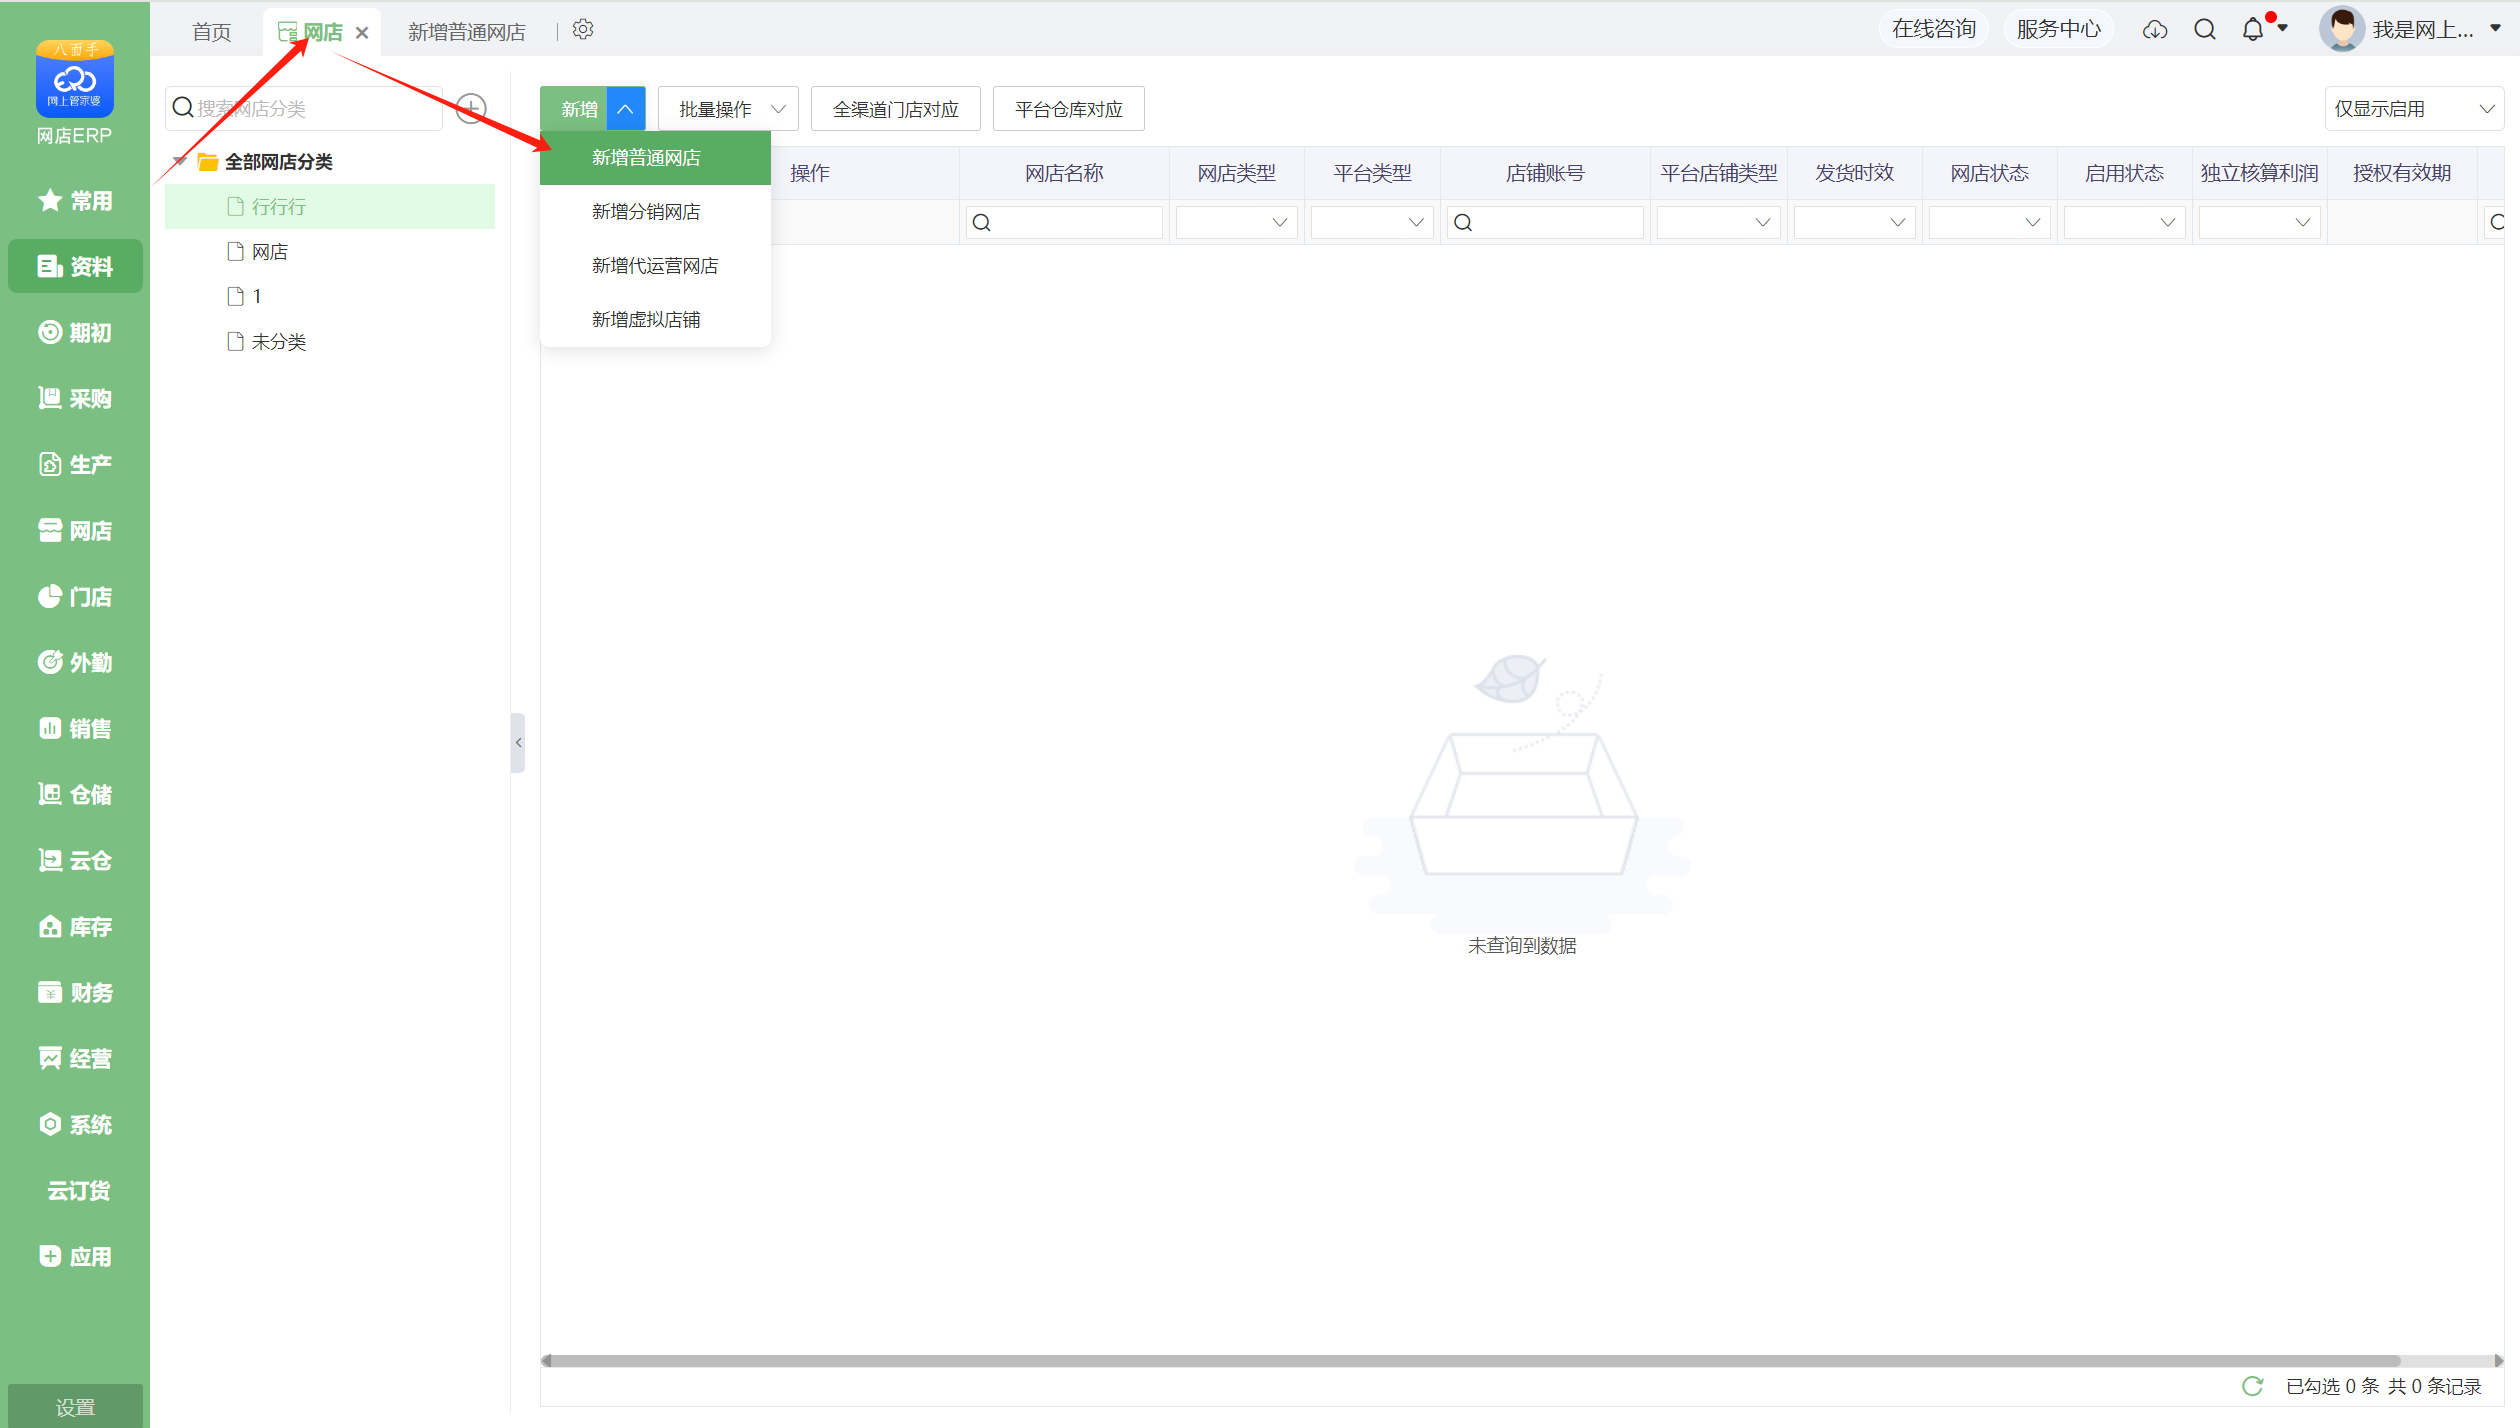Open the 采购 sidebar module

75,398
